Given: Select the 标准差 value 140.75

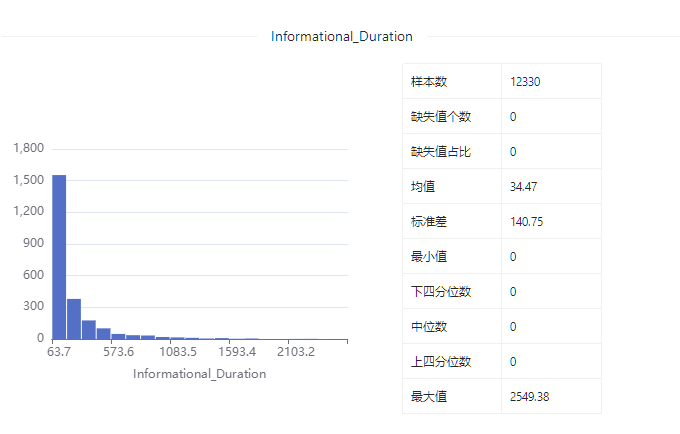Looking at the screenshot, I should (x=526, y=222).
